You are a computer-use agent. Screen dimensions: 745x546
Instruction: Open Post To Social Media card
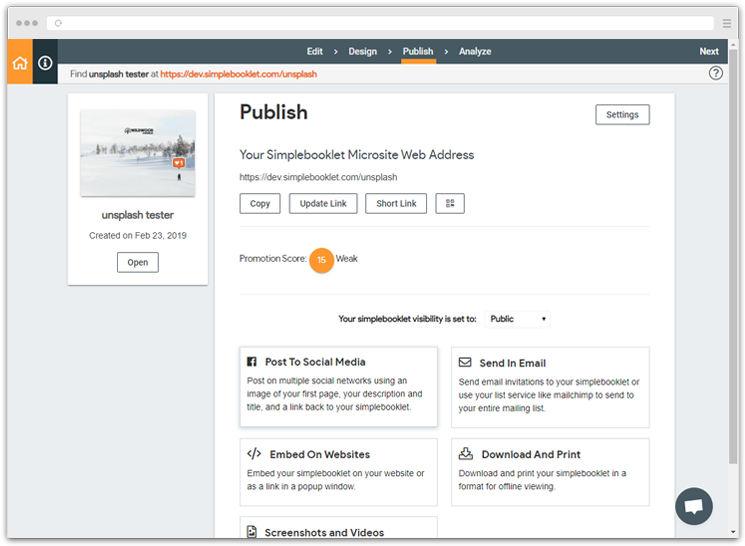(338, 387)
